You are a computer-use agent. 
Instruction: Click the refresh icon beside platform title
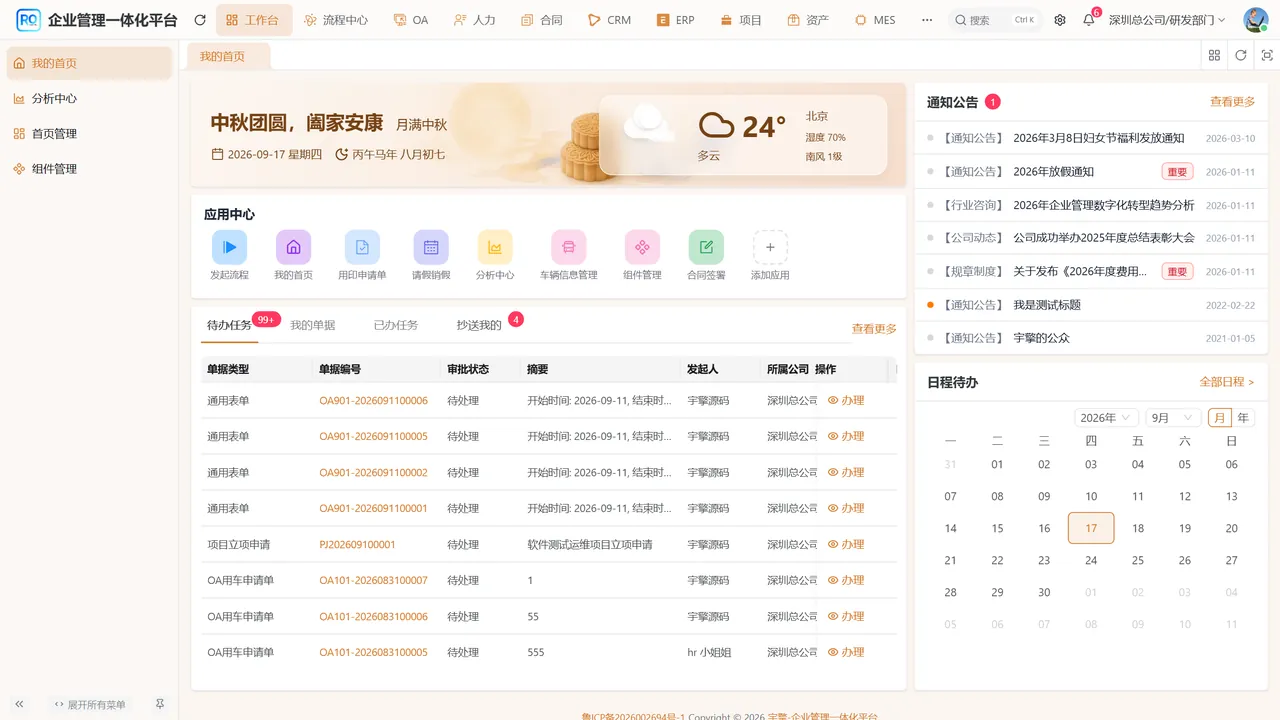[x=200, y=20]
